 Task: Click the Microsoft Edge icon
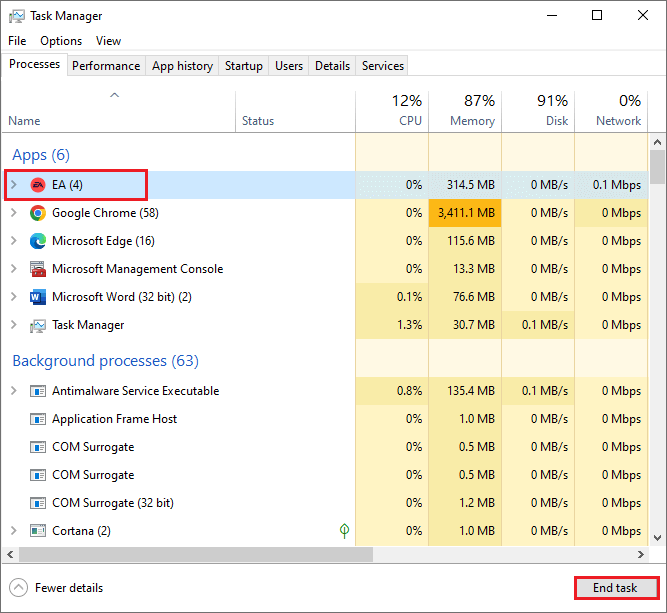(38, 241)
